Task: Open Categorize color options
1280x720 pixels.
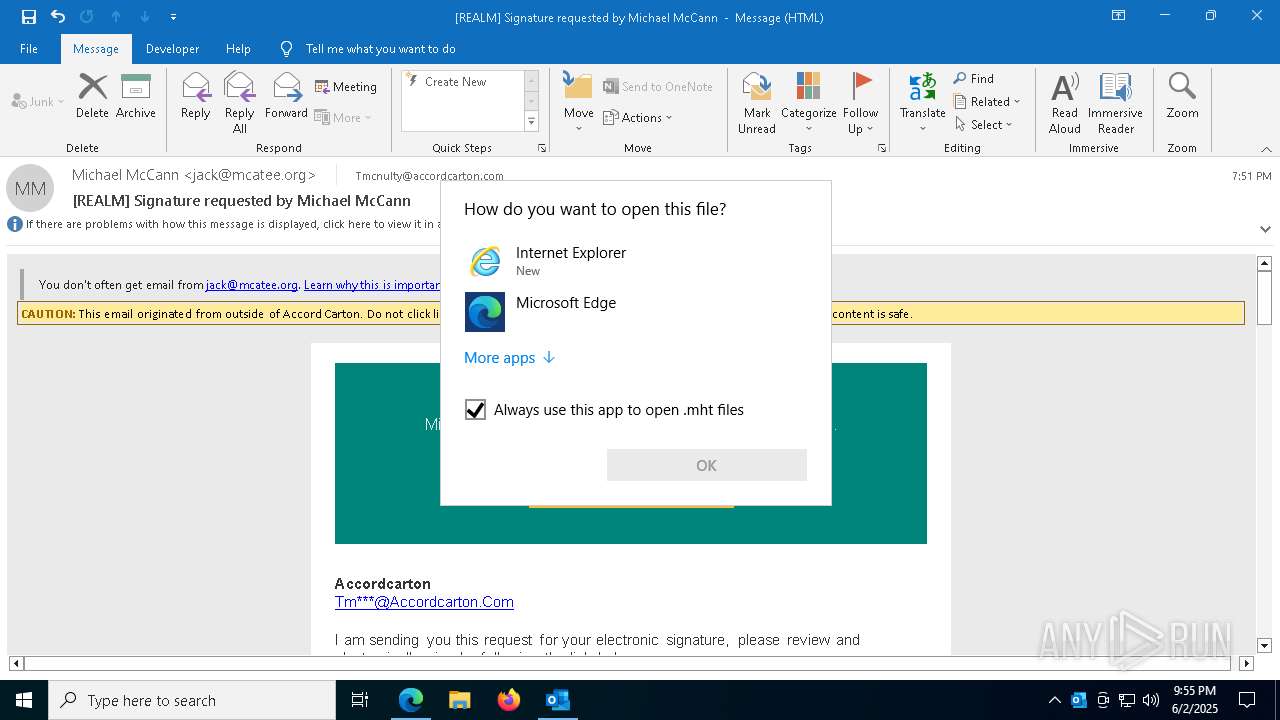Action: (808, 102)
